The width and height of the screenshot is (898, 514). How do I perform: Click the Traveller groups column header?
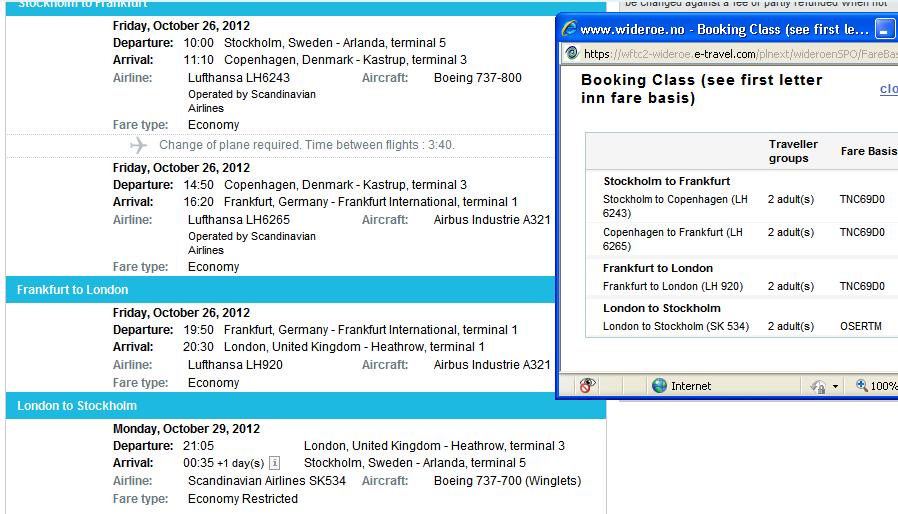pos(793,151)
